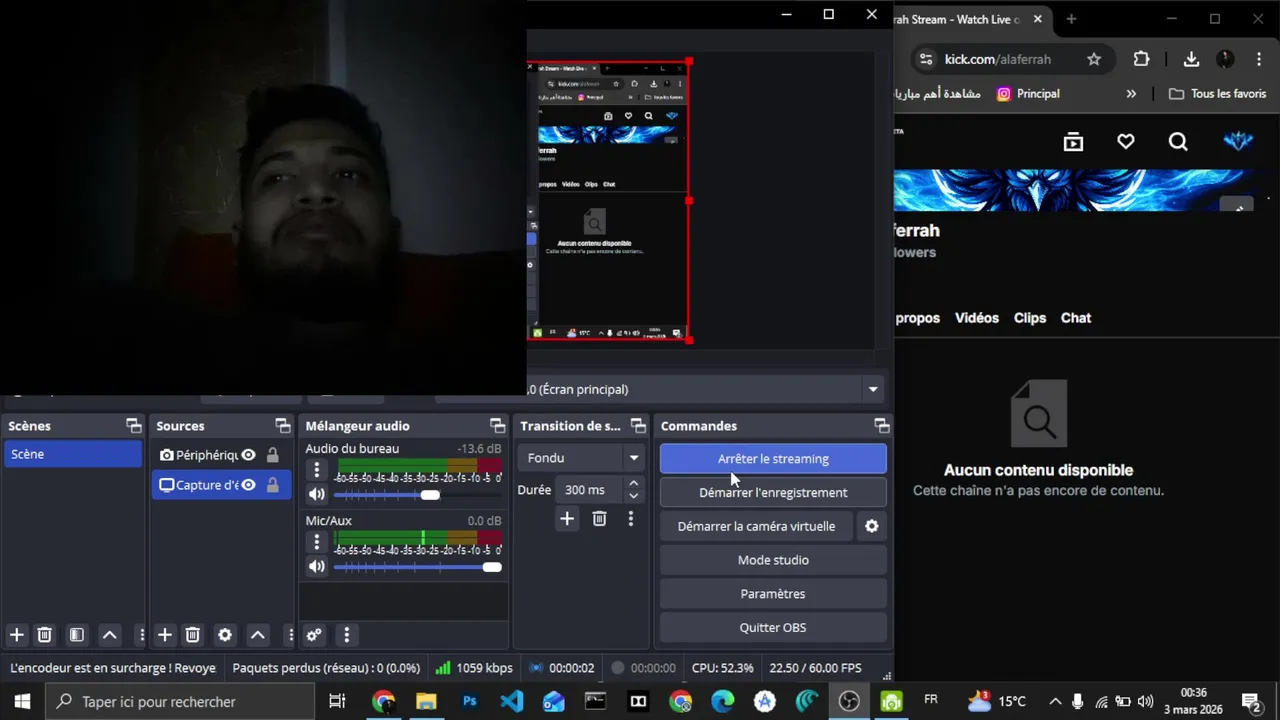Screen dimensions: 1280x720
Task: Remove the selected source using trash icon
Action: (x=193, y=635)
